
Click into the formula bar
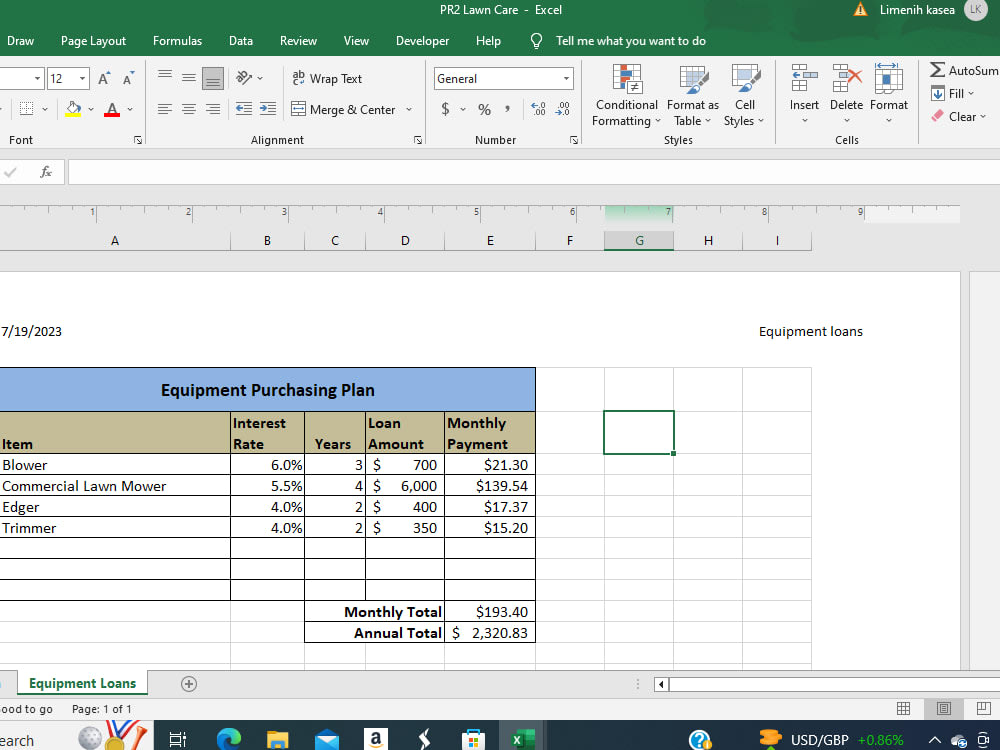[533, 172]
